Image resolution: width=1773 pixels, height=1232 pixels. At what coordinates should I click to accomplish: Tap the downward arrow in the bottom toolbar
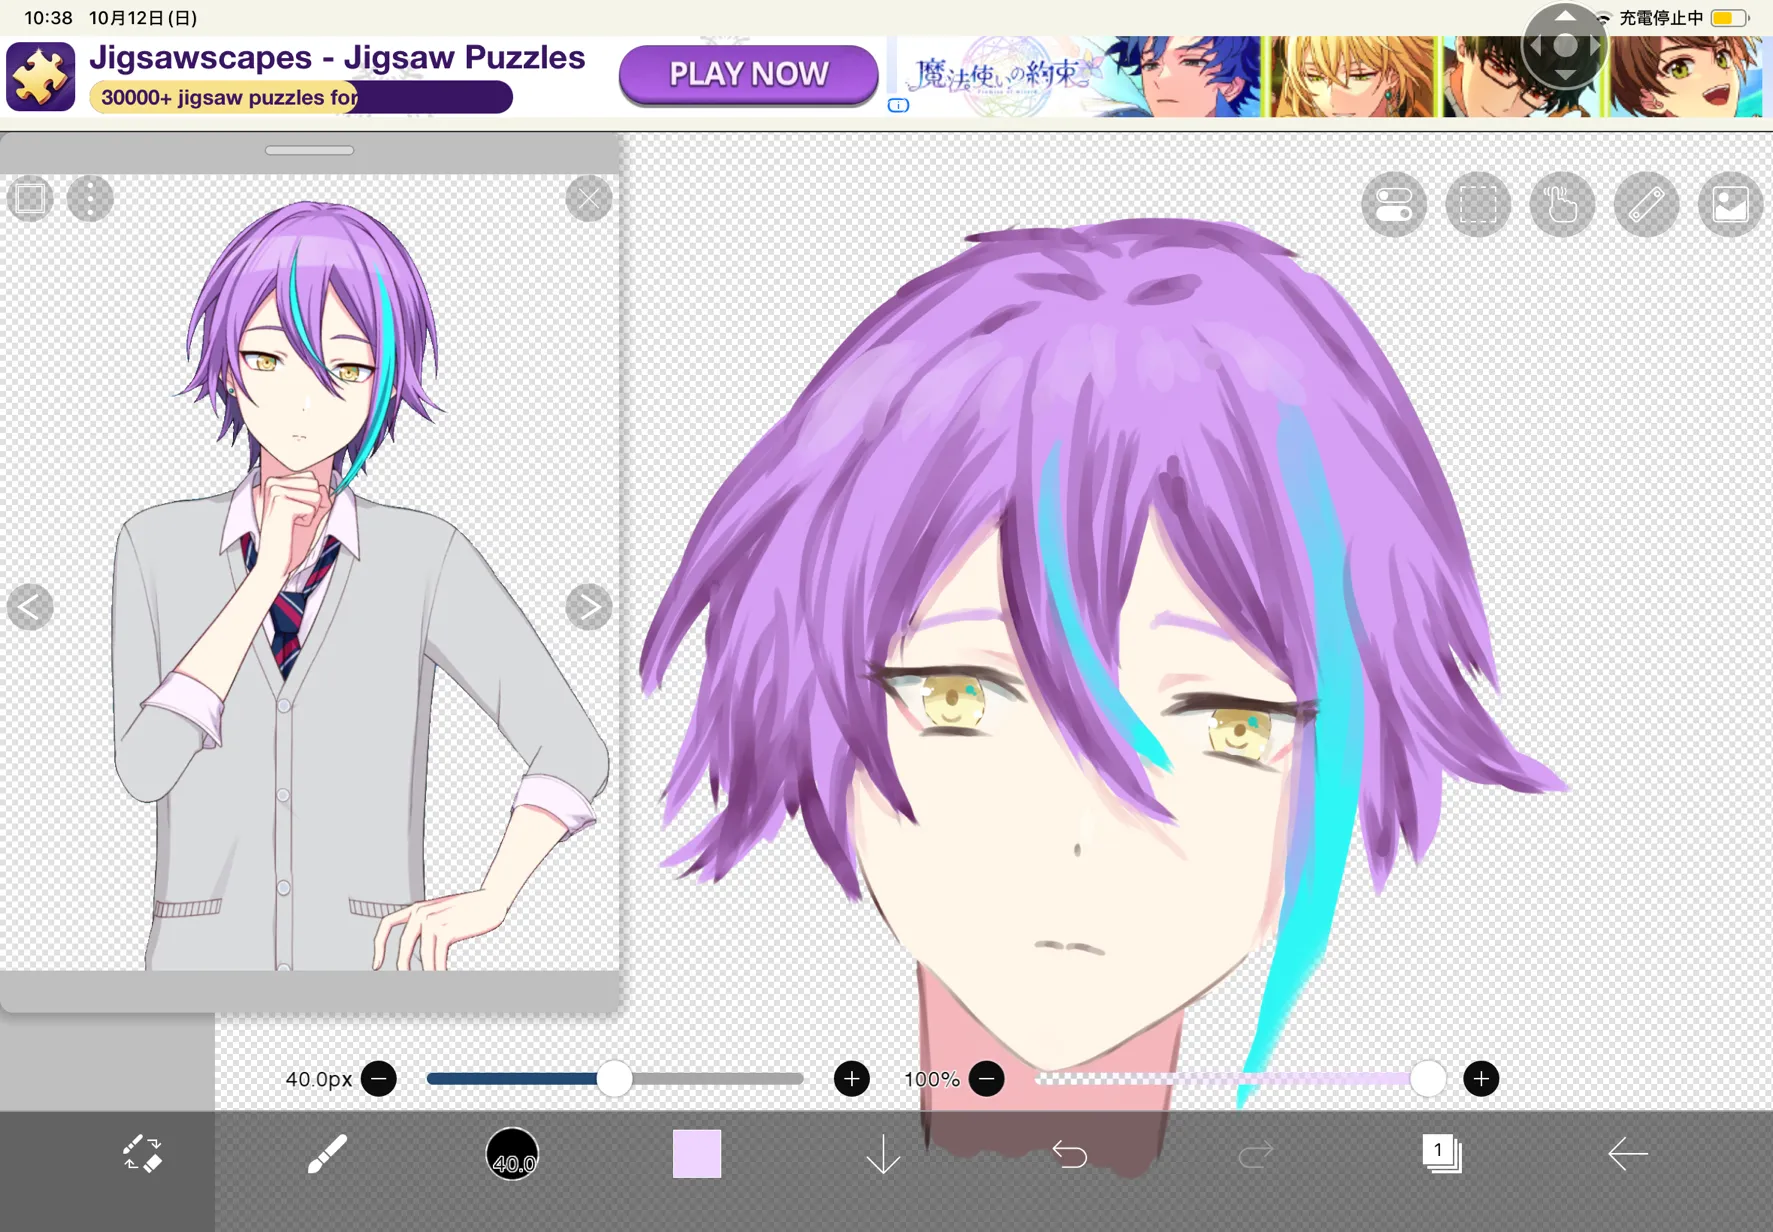pyautogui.click(x=883, y=1155)
